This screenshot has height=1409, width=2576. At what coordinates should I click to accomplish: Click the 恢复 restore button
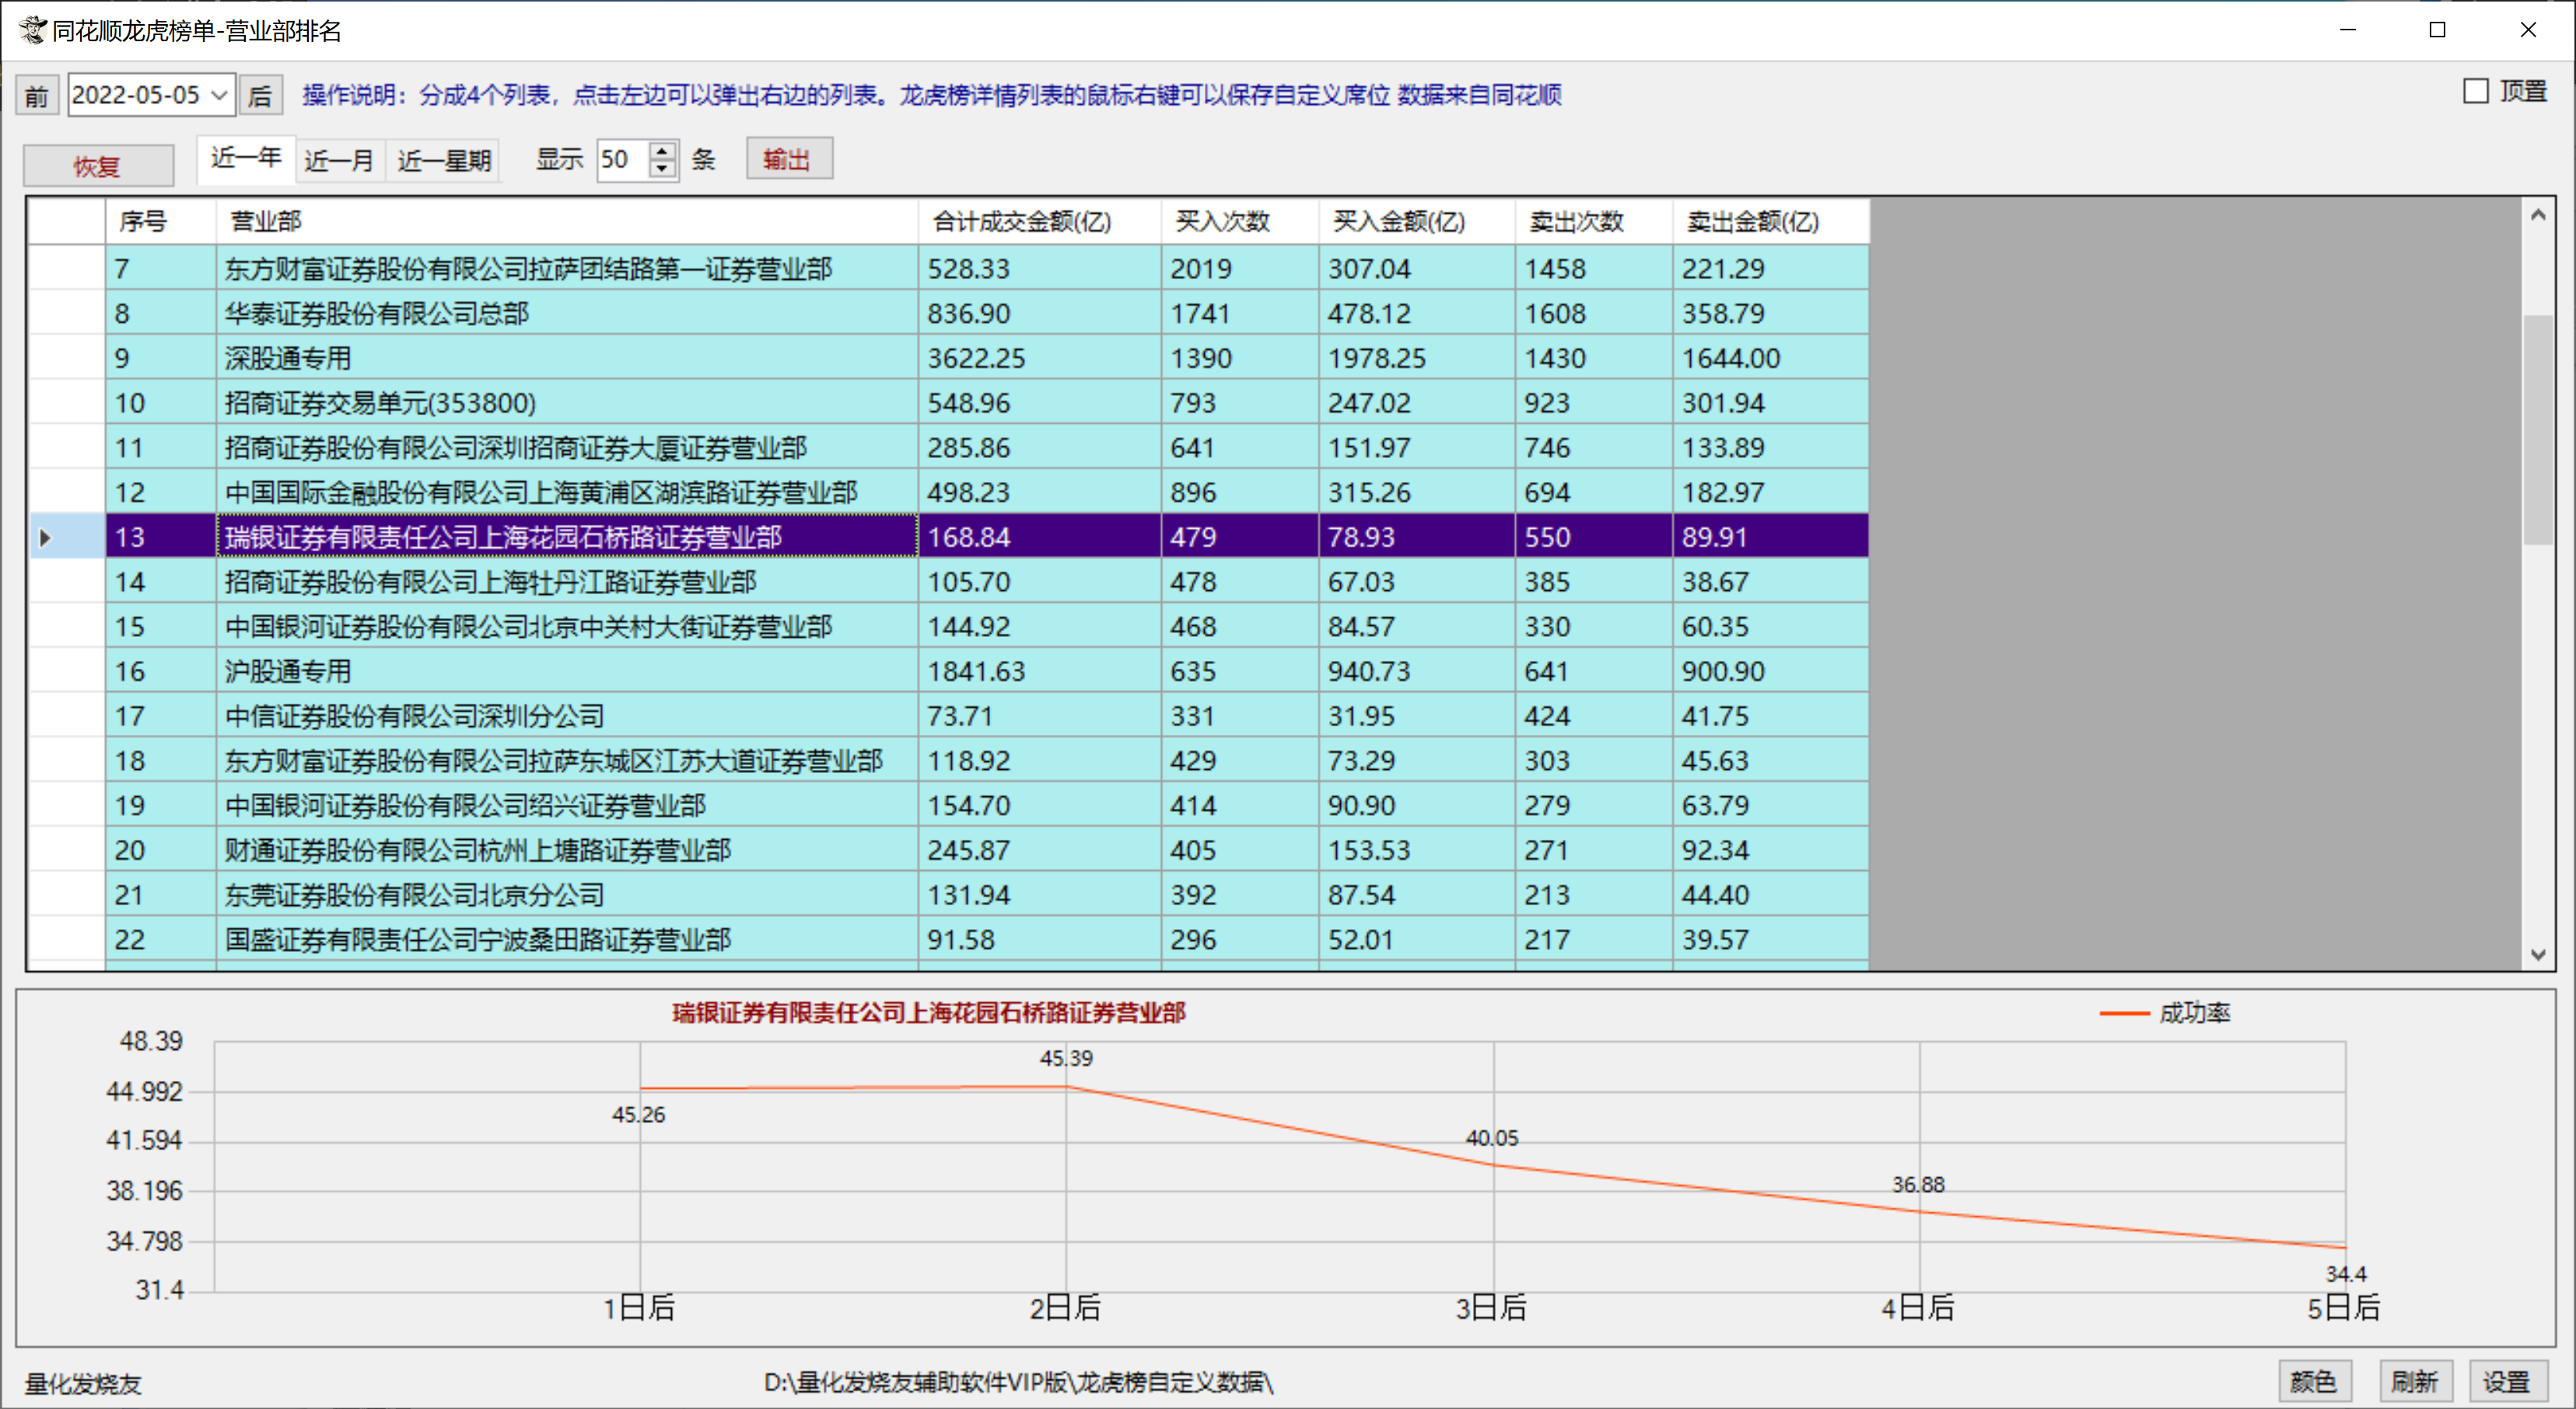(98, 166)
